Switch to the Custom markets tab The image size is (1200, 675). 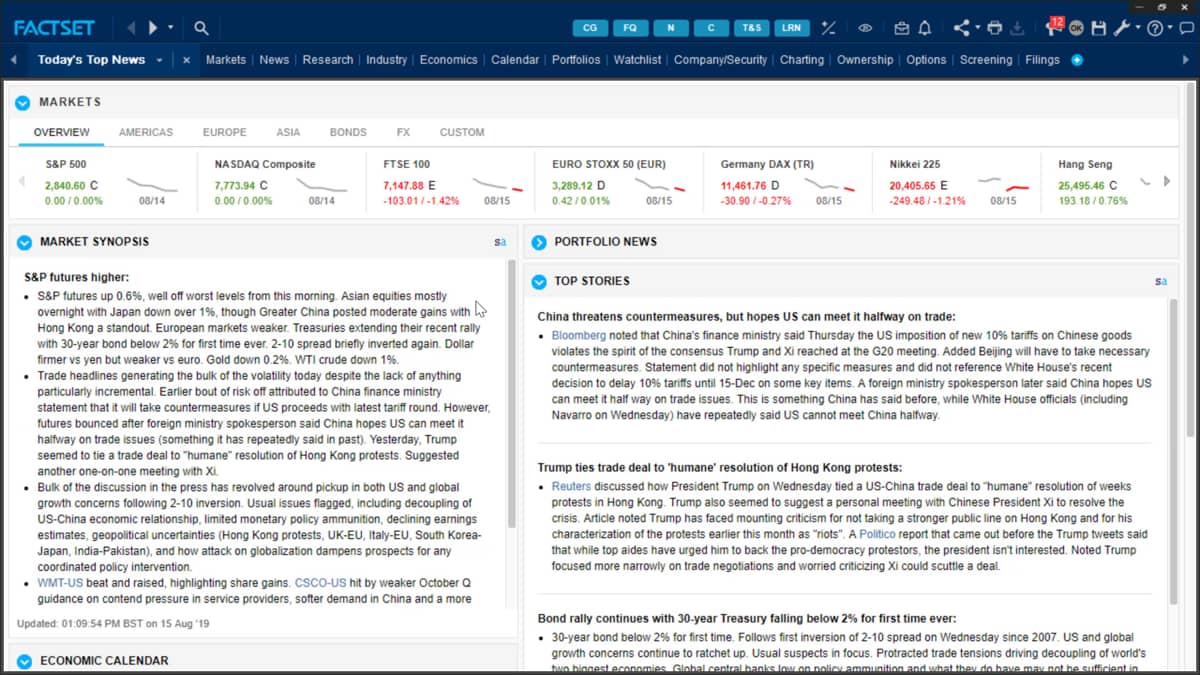(x=462, y=132)
